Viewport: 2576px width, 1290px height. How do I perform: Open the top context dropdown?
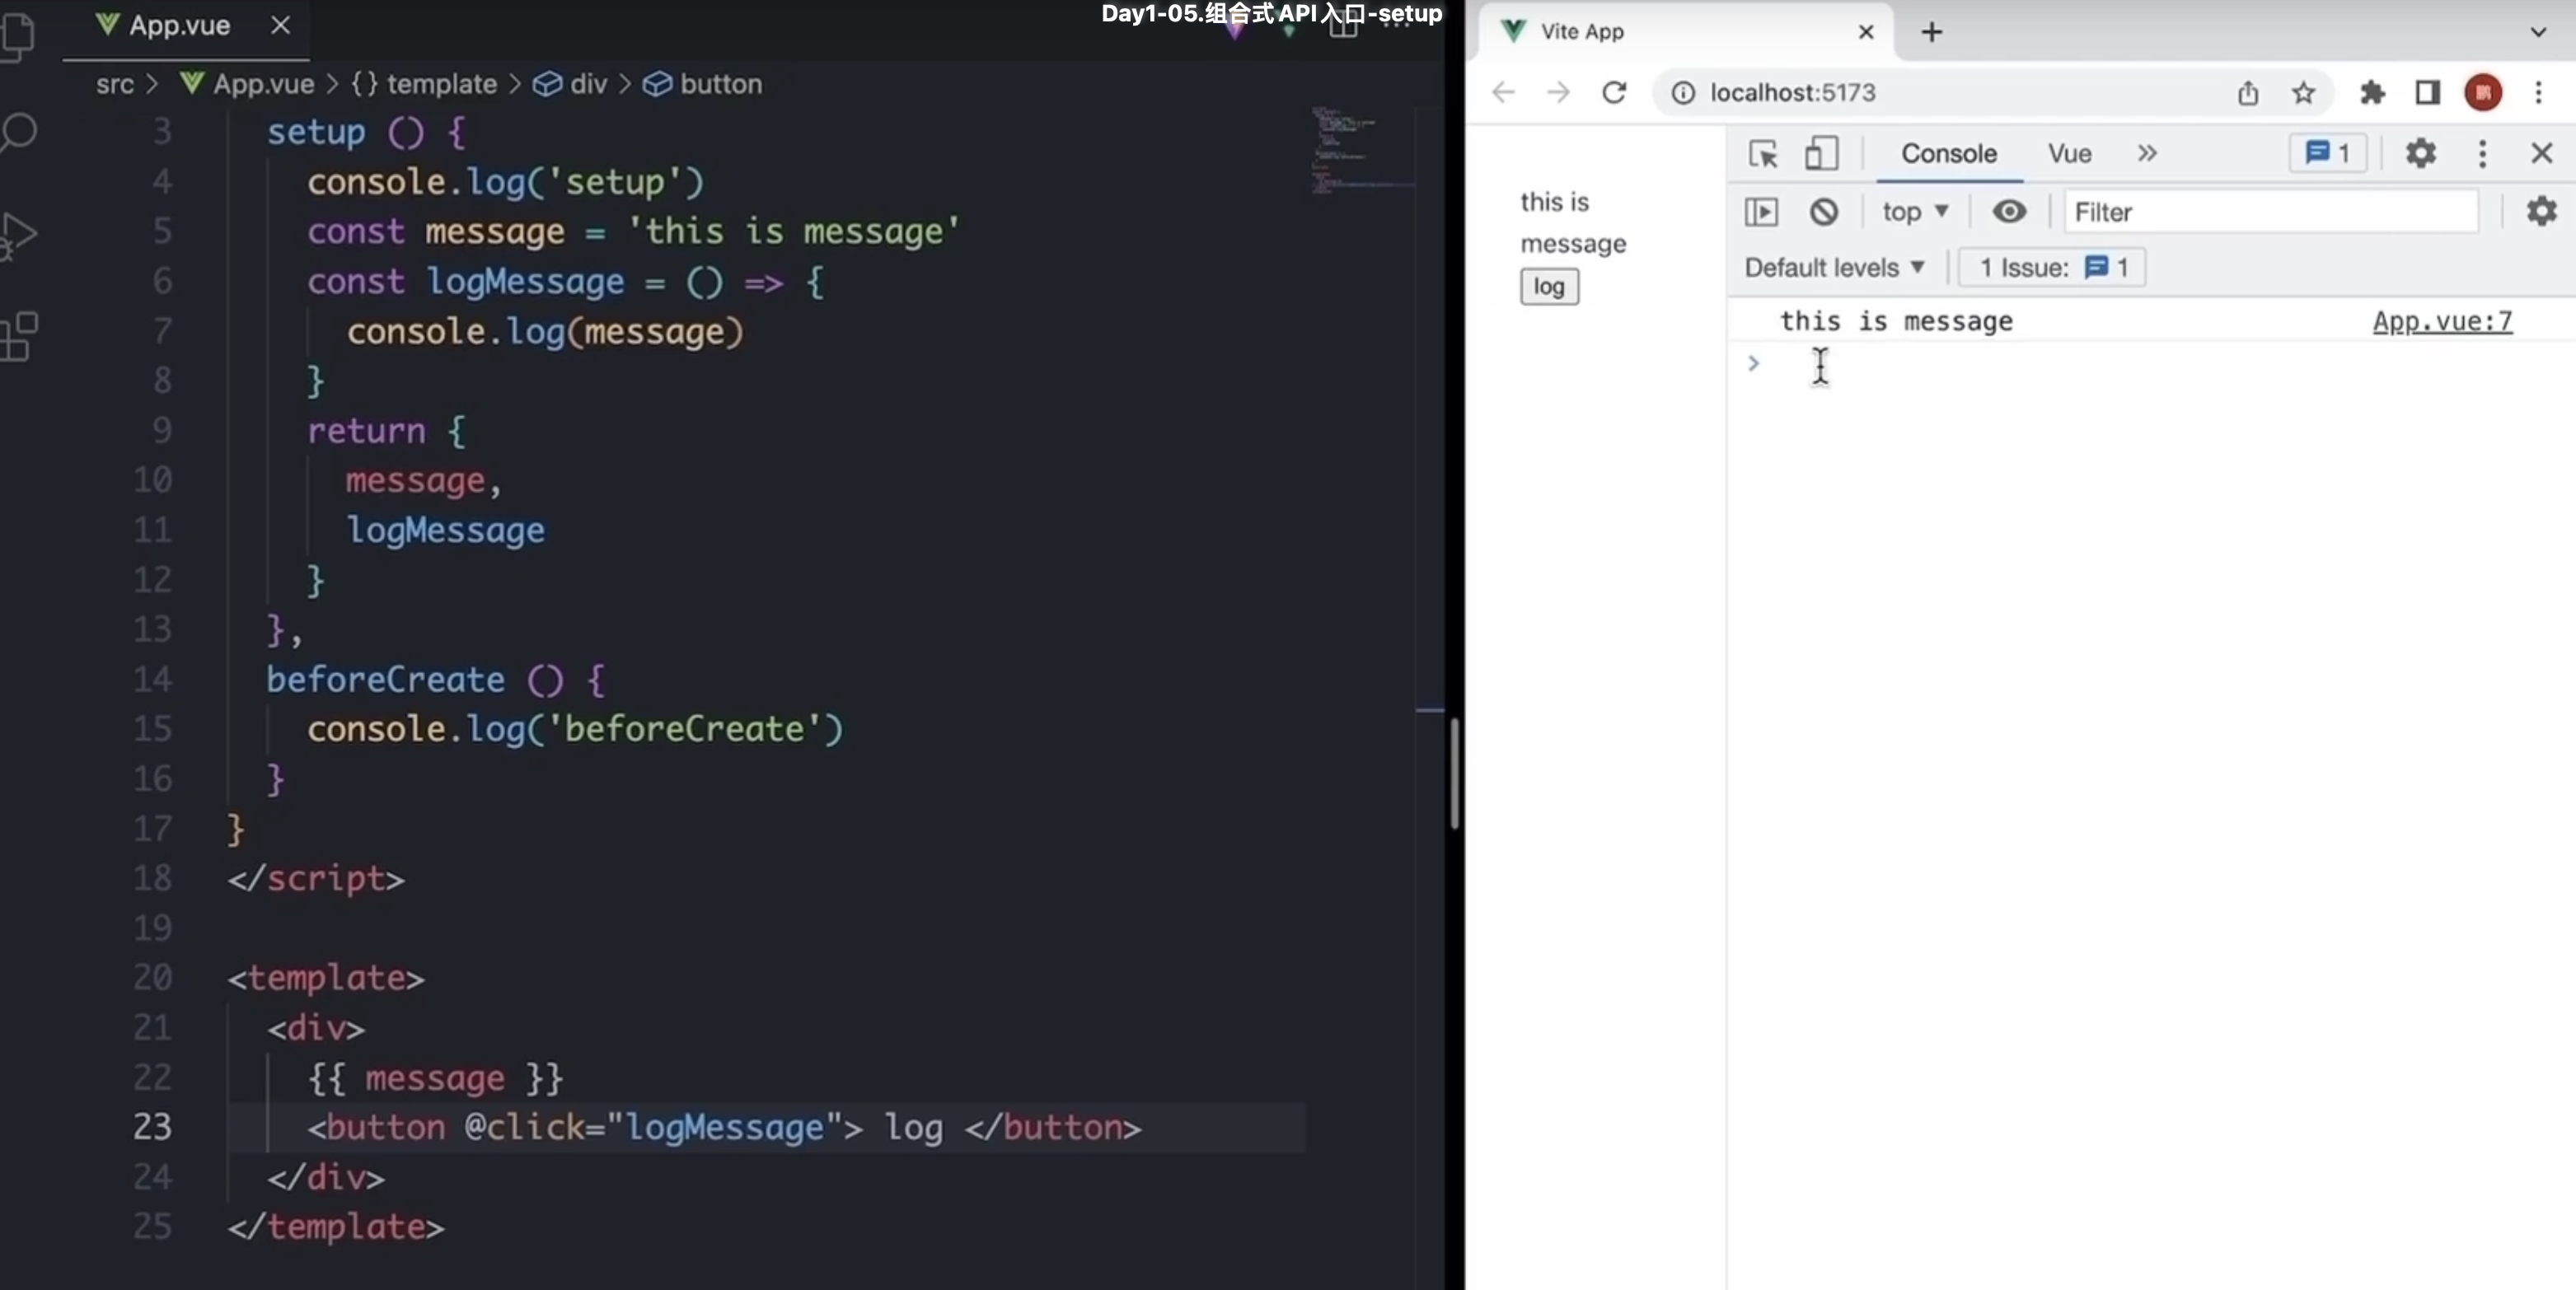pos(1914,212)
